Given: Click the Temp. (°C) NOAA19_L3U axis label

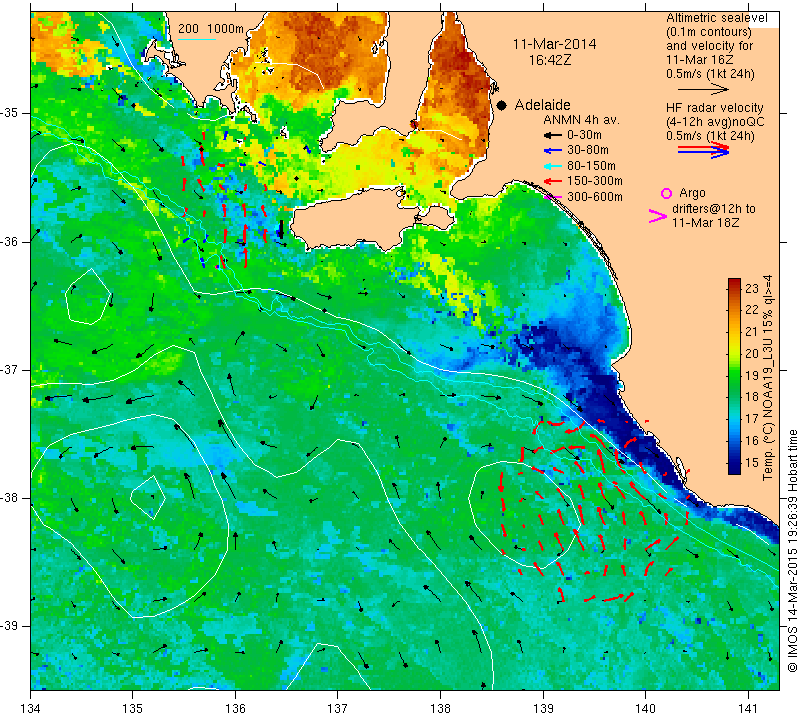Looking at the screenshot, I should 767,378.
